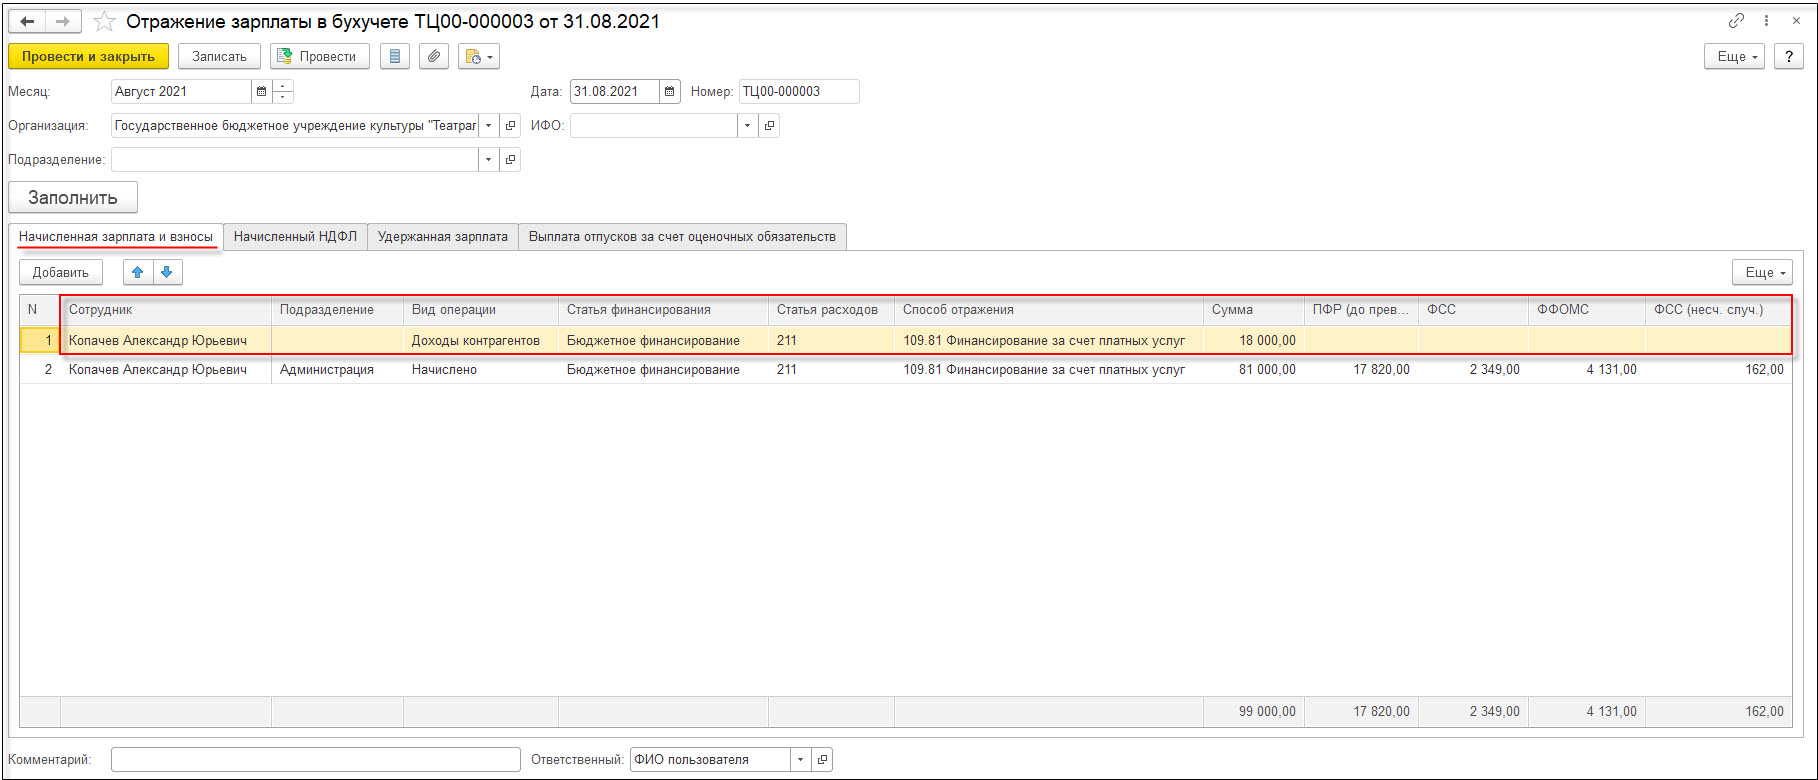Focus the Месяц input field
Viewport: 1818px width, 780px height.
pos(181,91)
